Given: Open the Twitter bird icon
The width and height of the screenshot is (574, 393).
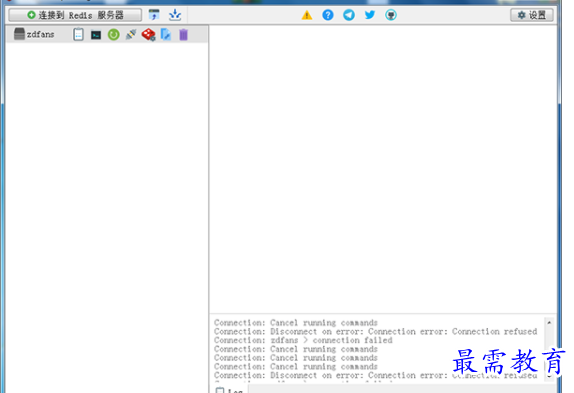Looking at the screenshot, I should point(370,15).
